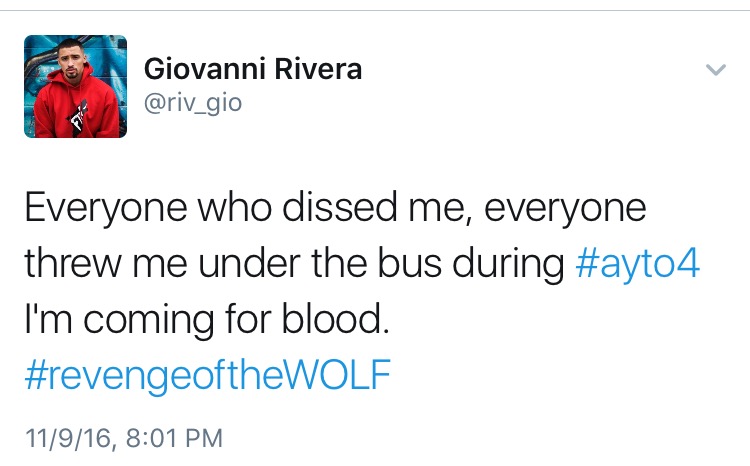
Task: Click the man's face in the avatar
Action: 70,60
